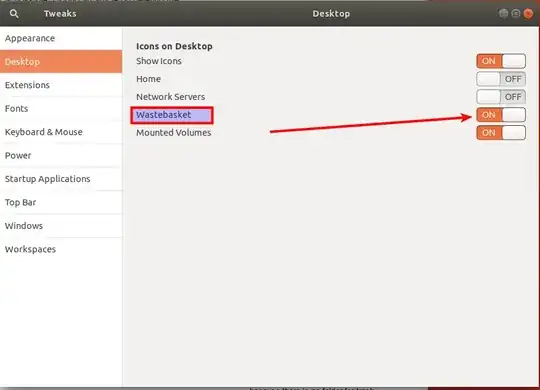Open search with the magnifier icon
The image size is (540, 390).
14,13
